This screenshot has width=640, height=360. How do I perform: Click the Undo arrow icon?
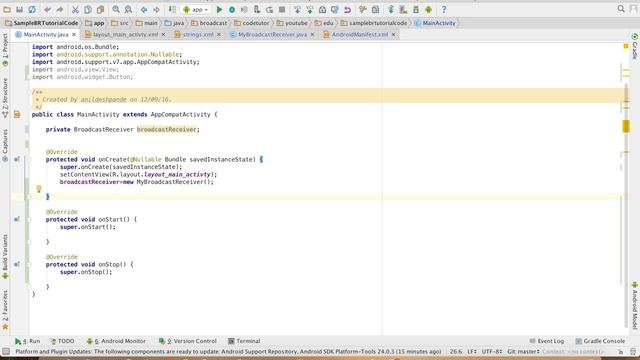pyautogui.click(x=47, y=9)
